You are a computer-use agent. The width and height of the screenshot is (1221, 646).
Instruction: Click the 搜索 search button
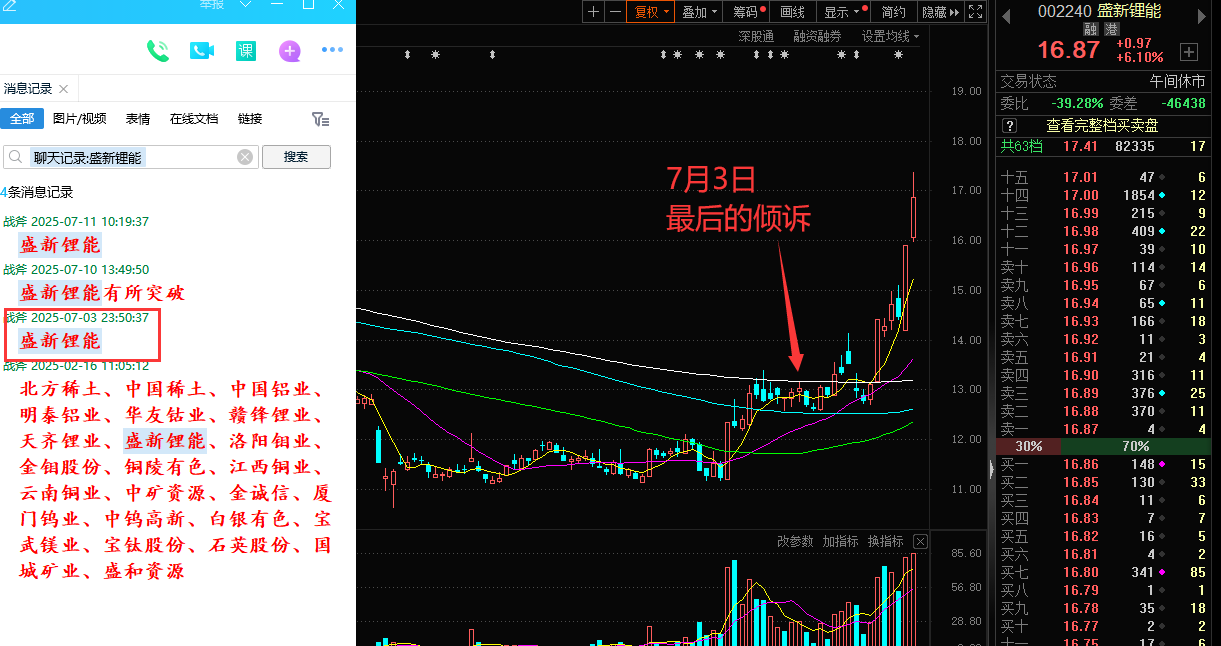point(296,157)
